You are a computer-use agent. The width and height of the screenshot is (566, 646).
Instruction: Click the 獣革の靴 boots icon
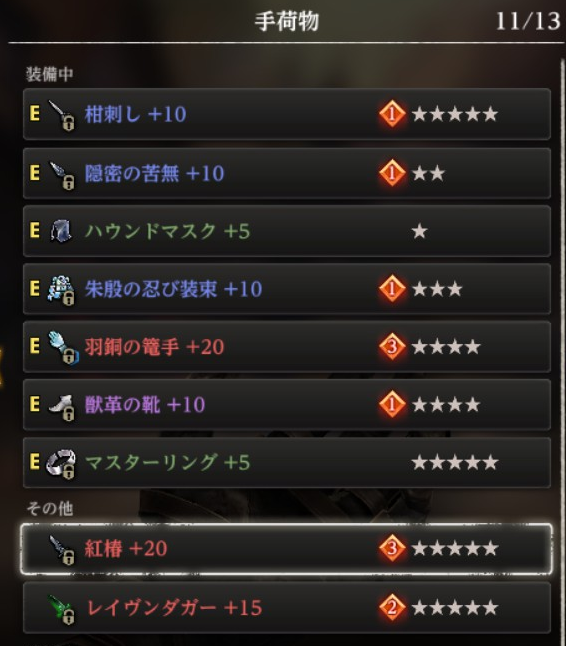[x=62, y=407]
